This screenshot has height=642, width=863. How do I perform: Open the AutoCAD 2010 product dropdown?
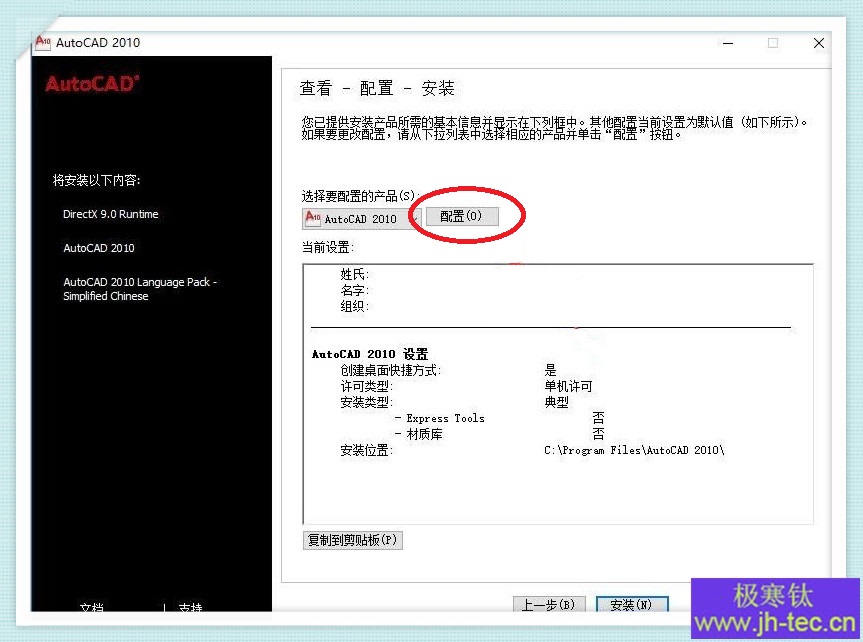362,219
